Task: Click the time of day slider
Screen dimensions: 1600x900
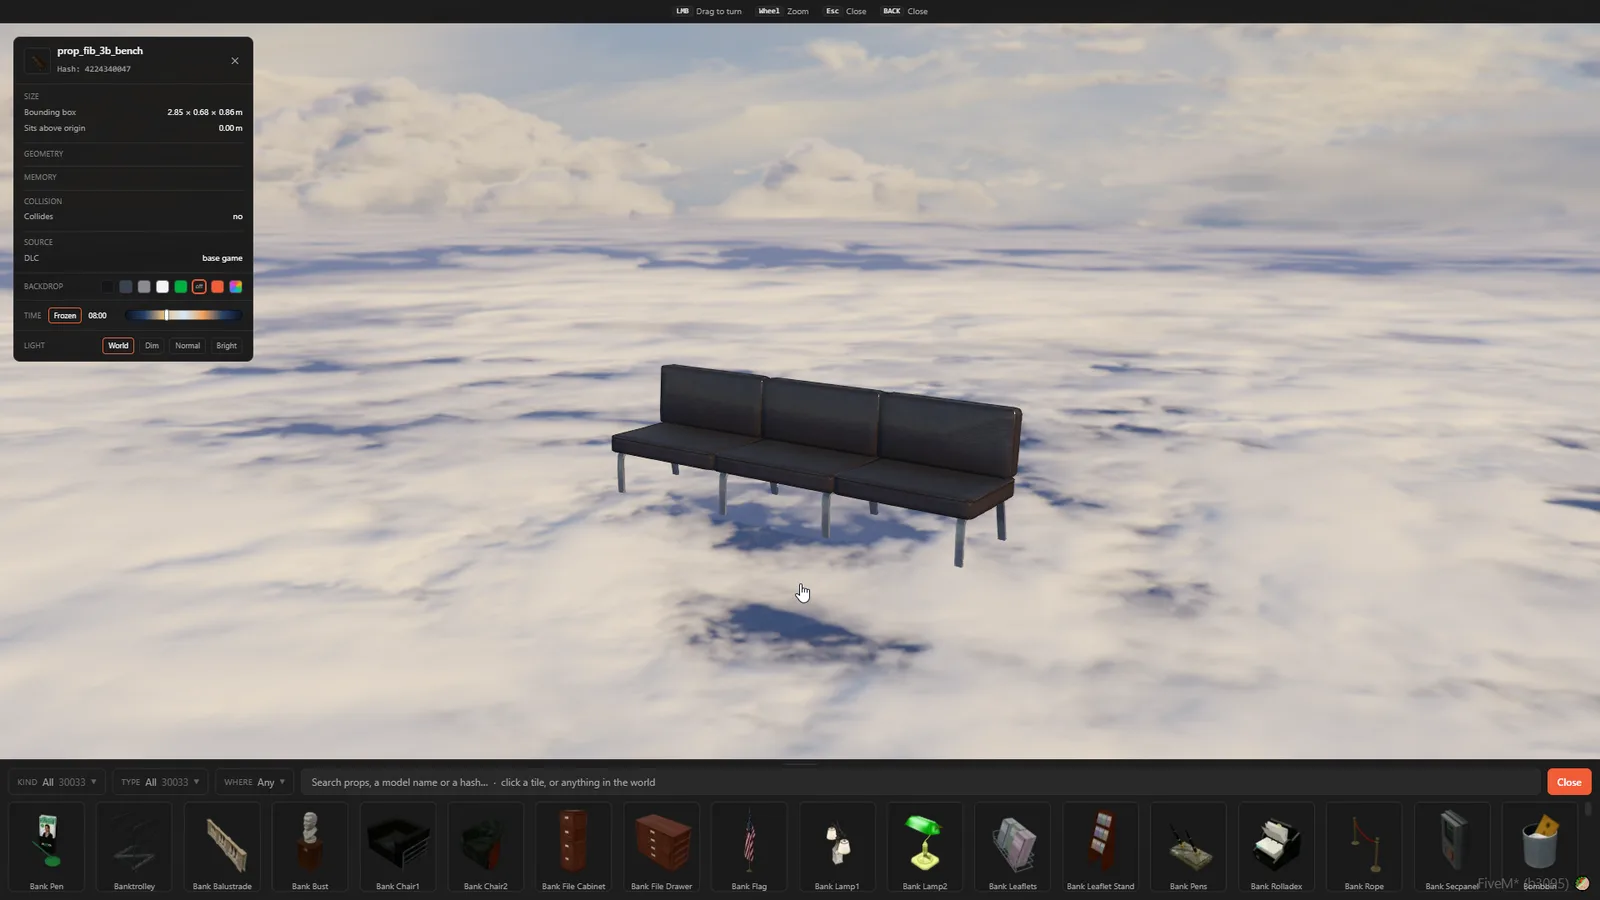Action: [183, 316]
